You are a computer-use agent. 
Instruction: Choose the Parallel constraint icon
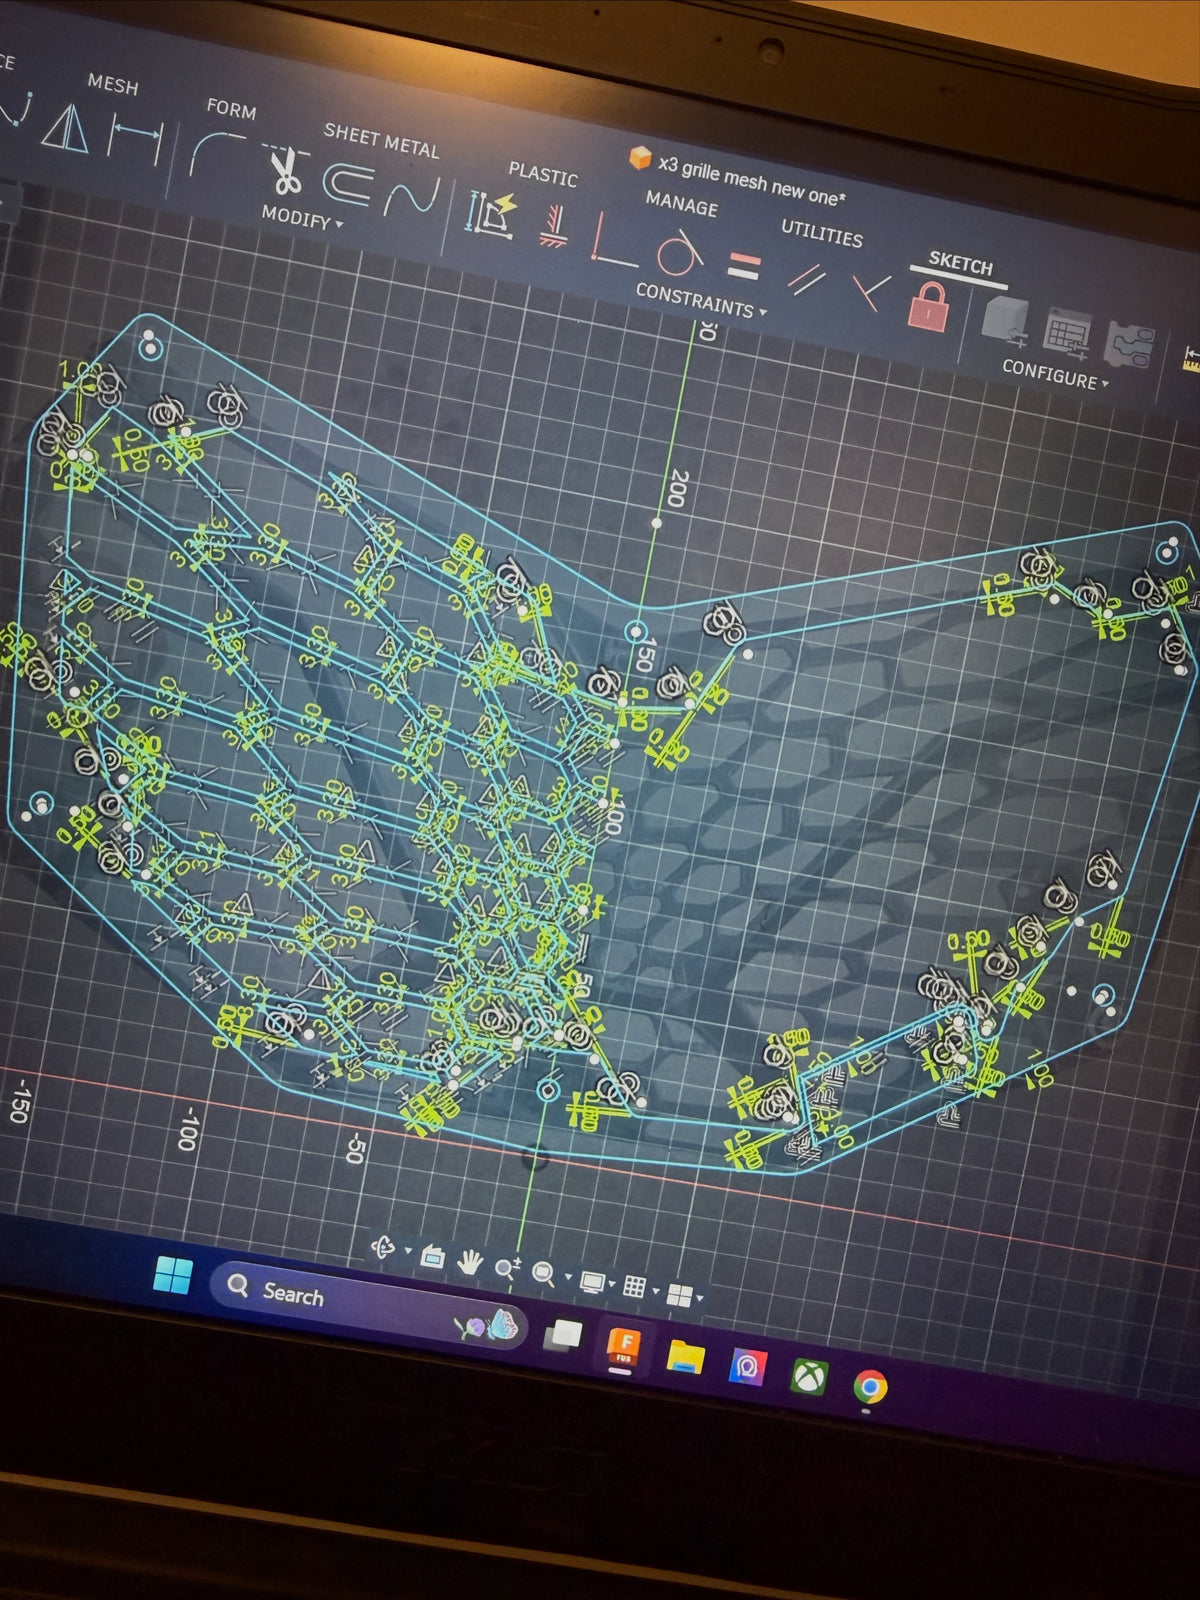[805, 279]
